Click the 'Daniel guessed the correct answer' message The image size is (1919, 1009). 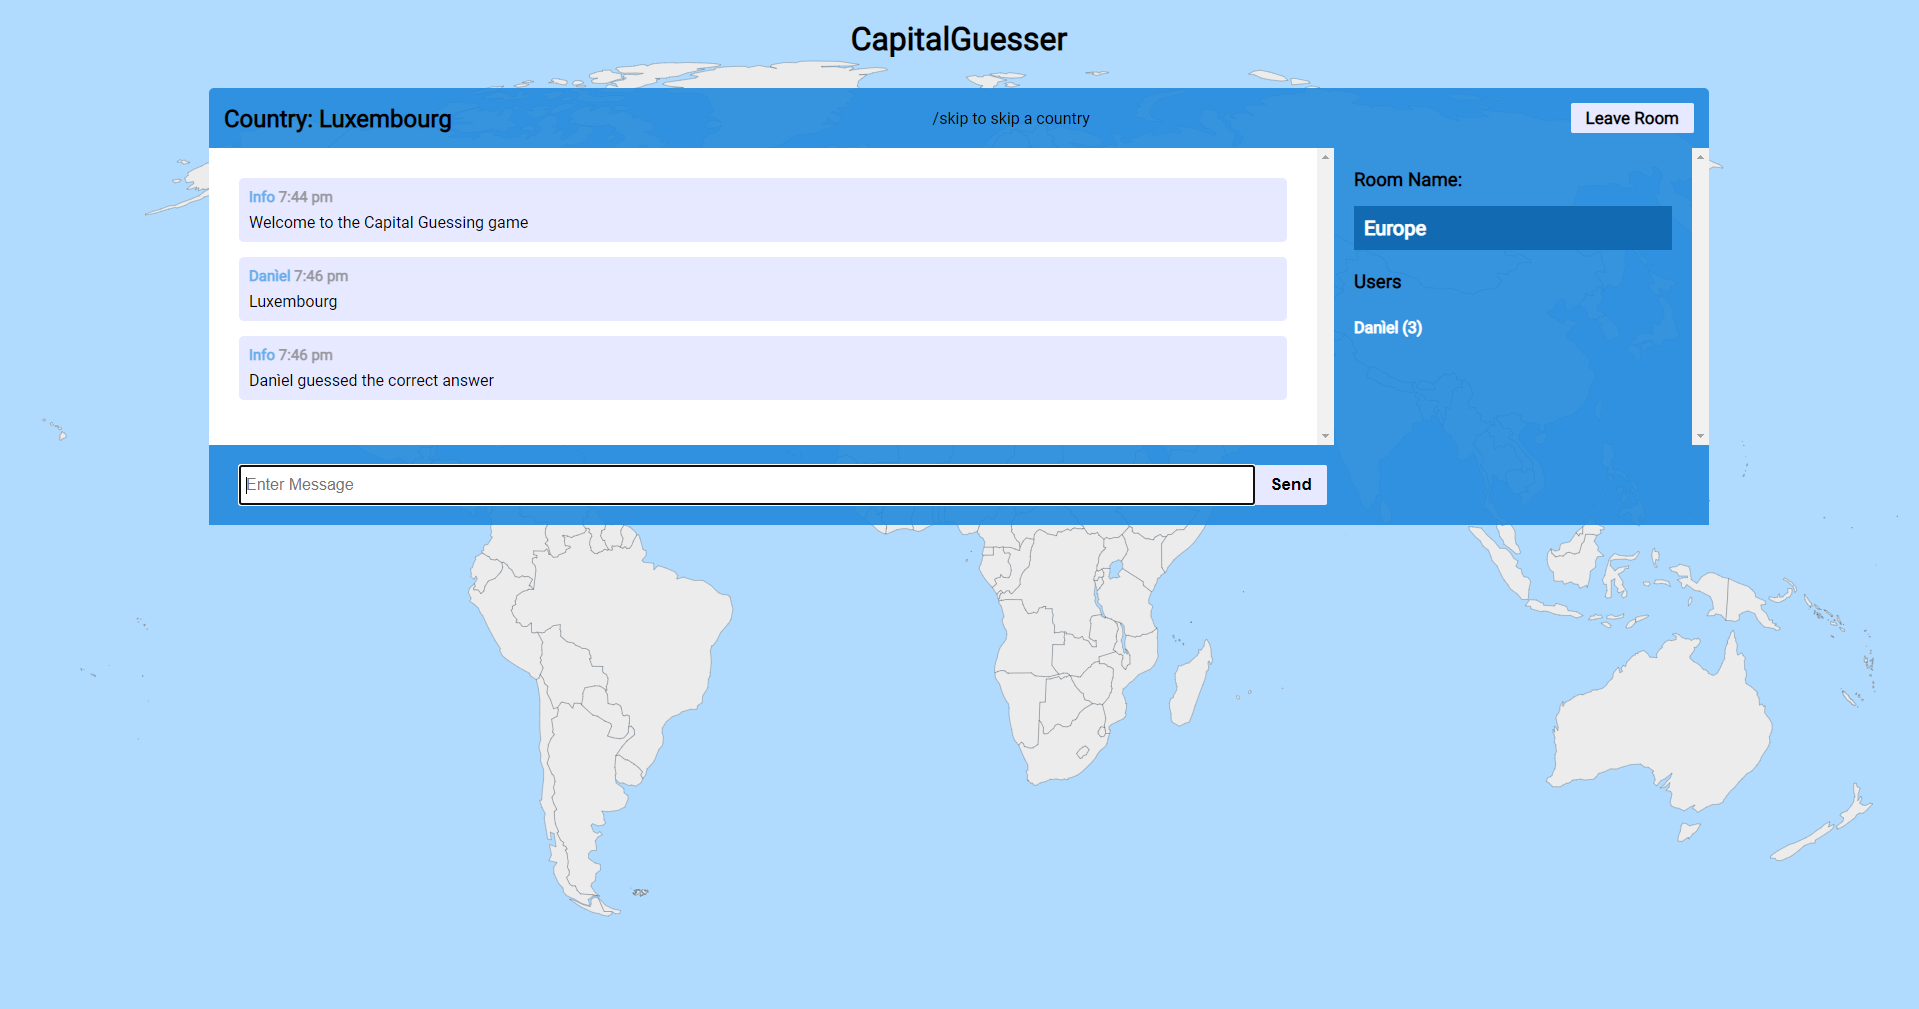(371, 381)
